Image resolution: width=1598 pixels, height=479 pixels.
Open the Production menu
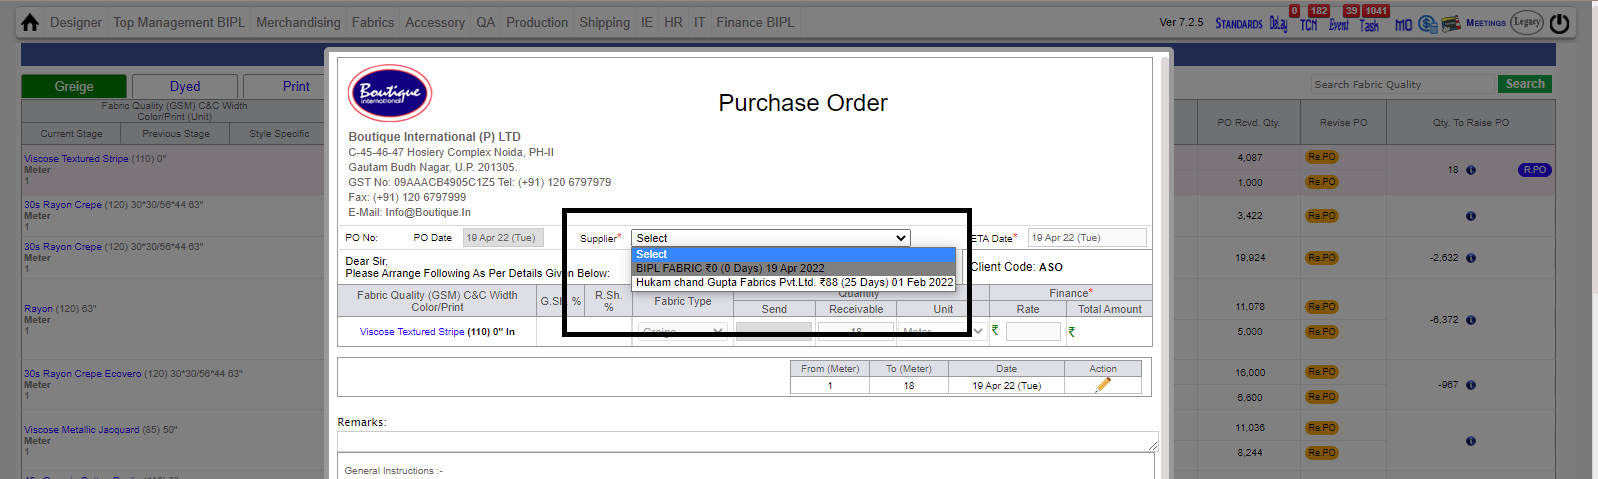537,22
